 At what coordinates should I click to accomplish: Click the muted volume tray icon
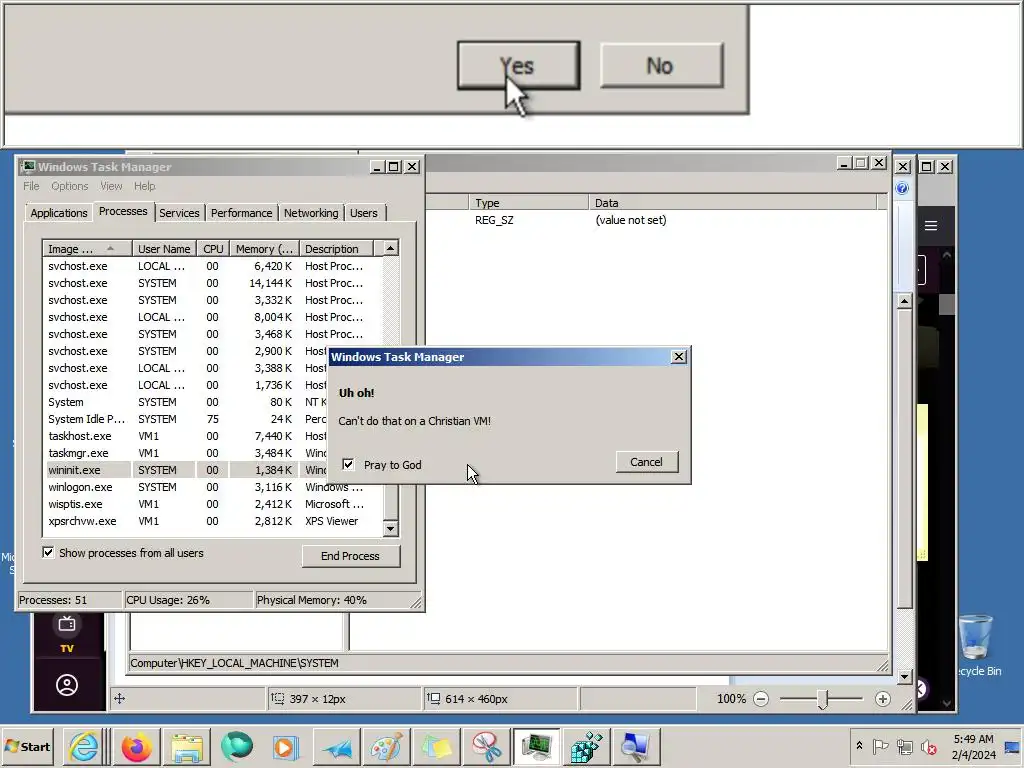pos(928,746)
